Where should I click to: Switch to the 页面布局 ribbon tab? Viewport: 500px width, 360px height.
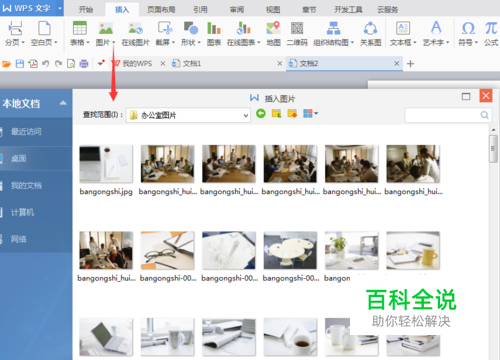tap(161, 9)
